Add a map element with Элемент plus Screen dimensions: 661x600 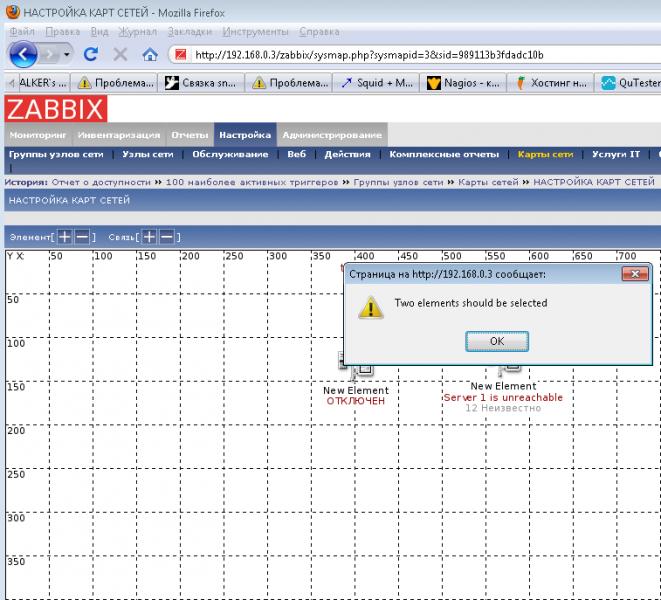tap(64, 237)
